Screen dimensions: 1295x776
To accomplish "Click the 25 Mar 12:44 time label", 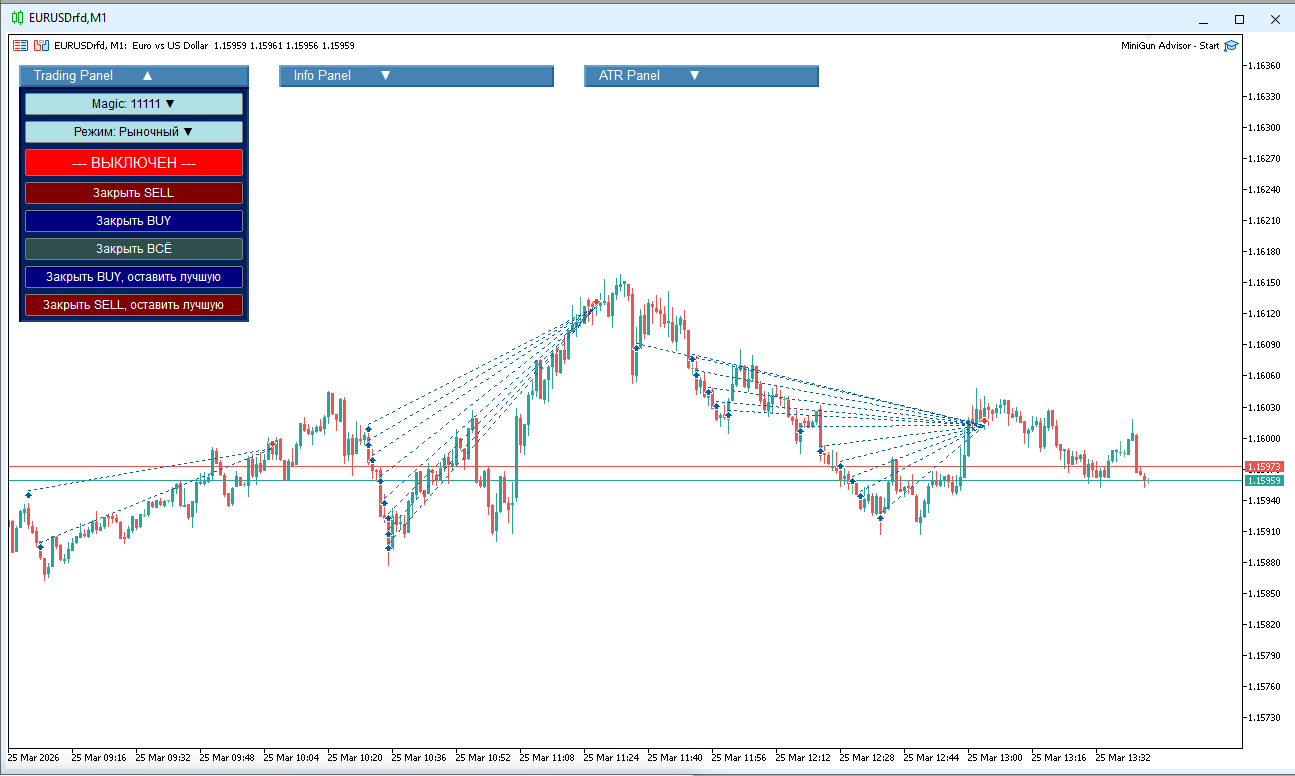I will [932, 758].
